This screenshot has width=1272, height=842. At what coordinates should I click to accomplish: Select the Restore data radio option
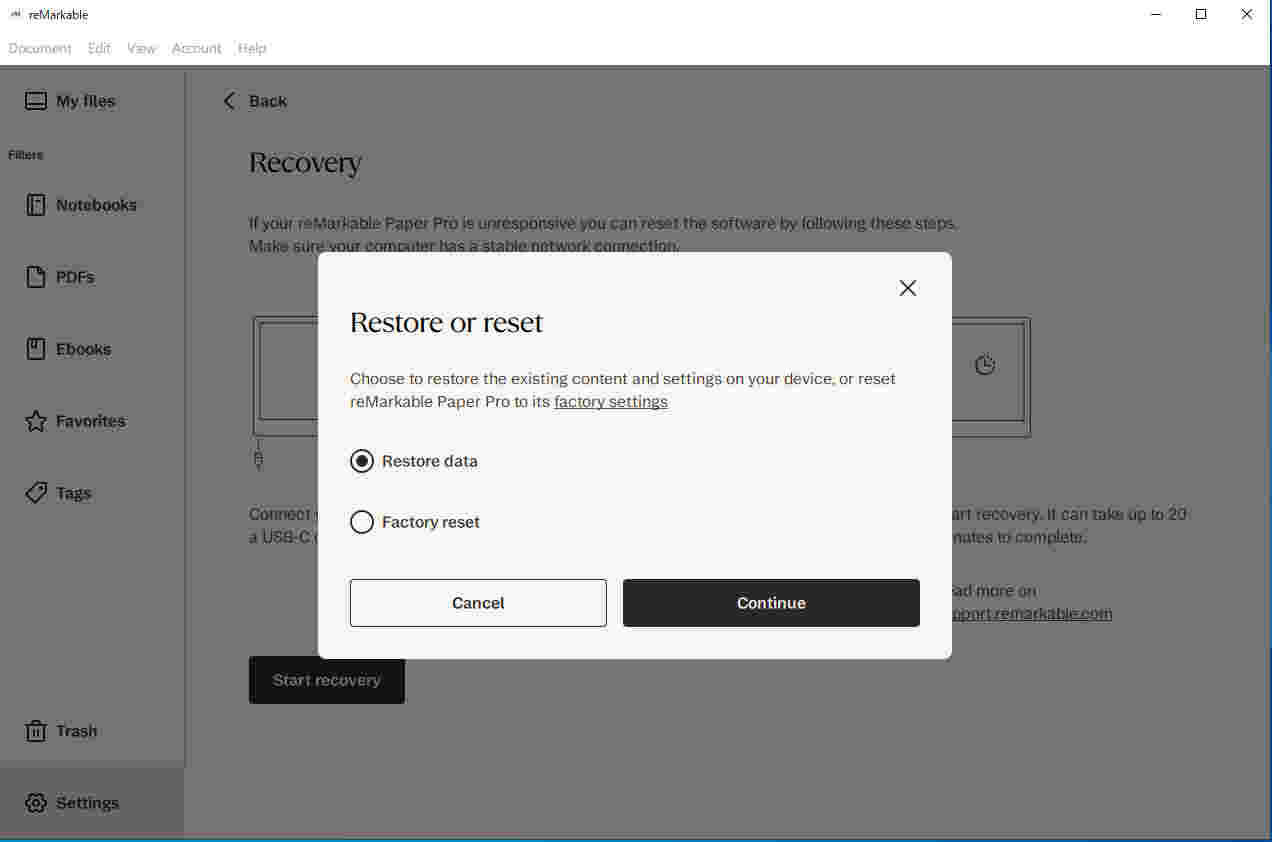(x=362, y=461)
